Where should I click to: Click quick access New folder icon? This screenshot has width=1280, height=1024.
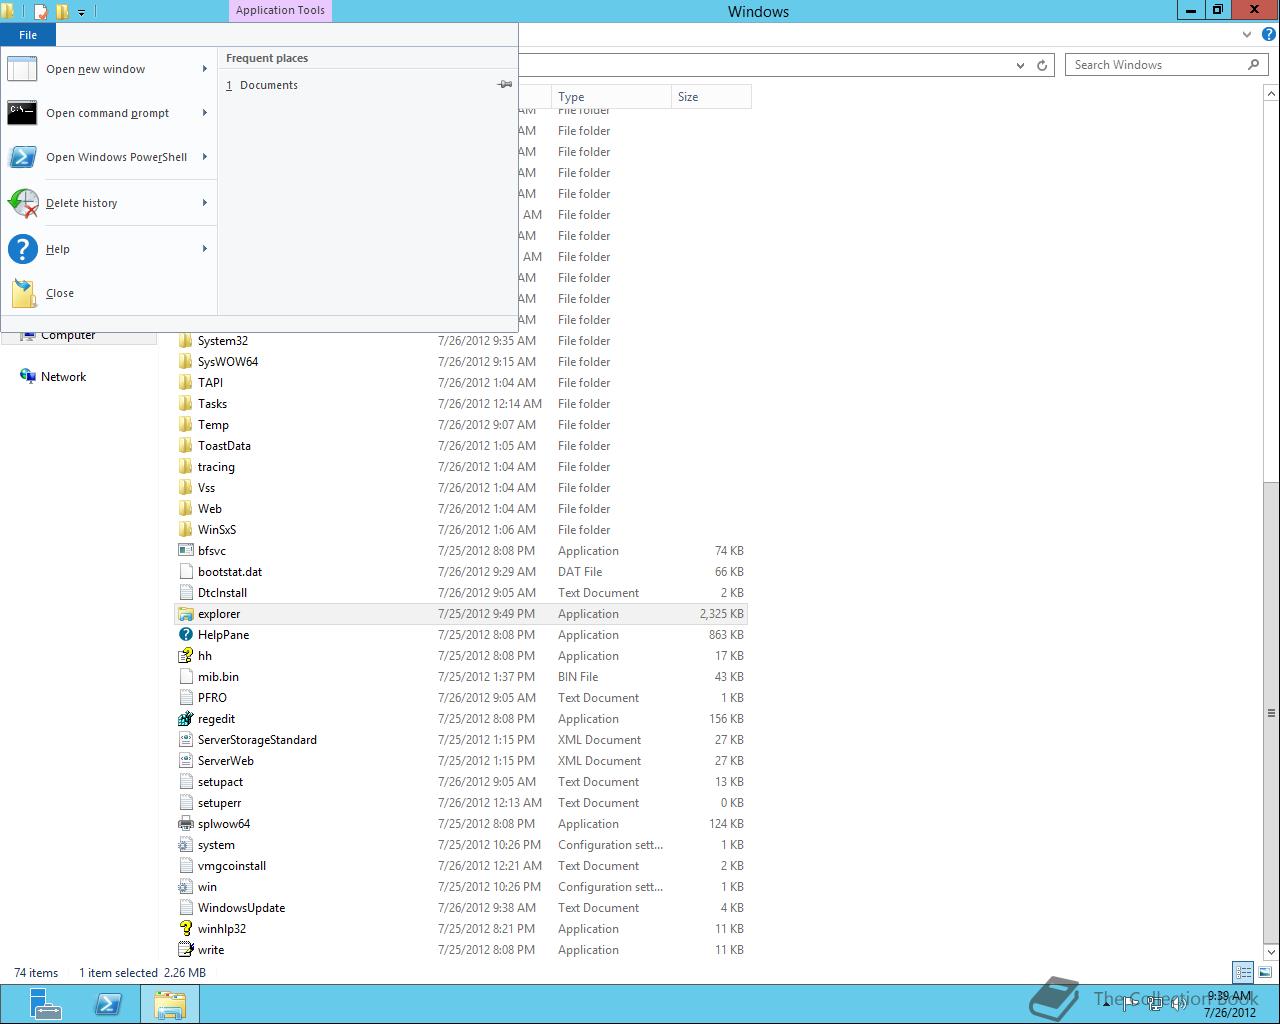[62, 12]
